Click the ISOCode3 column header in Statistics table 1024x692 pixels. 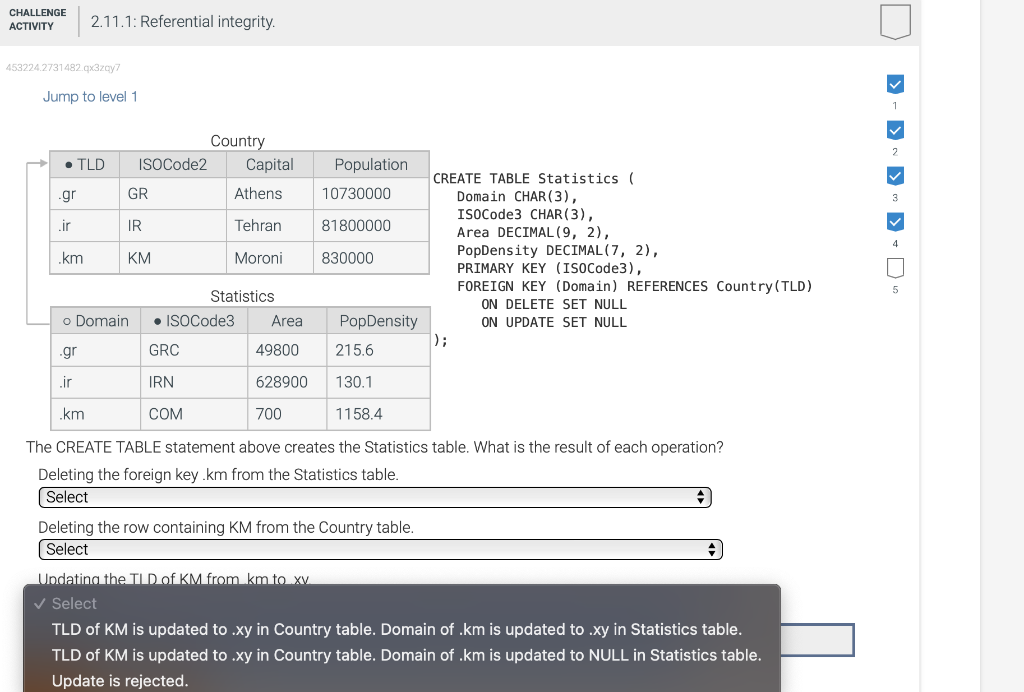(x=194, y=321)
